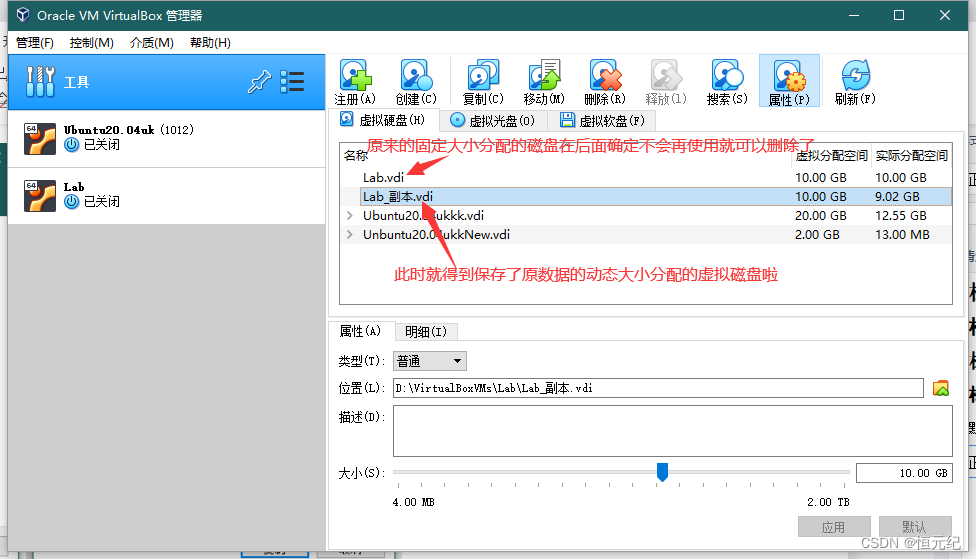Select the Lab.vdi disk row
976x559 pixels.
coord(645,177)
